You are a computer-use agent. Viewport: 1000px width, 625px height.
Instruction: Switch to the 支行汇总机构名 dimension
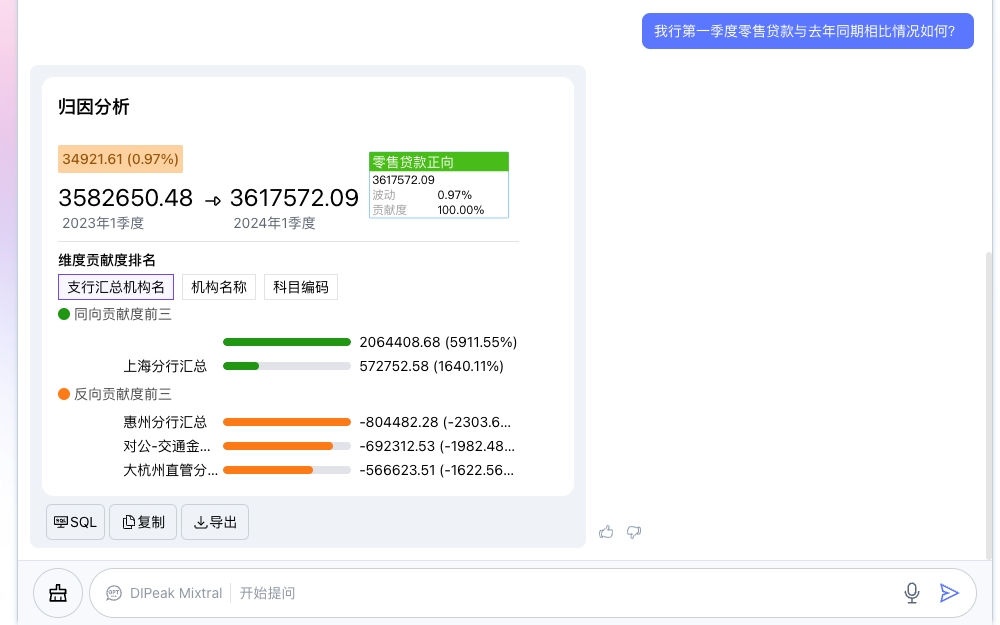pyautogui.click(x=116, y=287)
